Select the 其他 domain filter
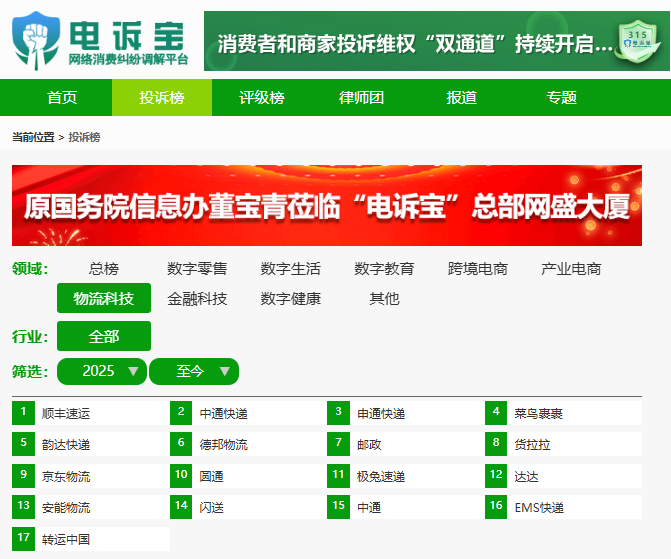The image size is (671, 559). tap(384, 298)
